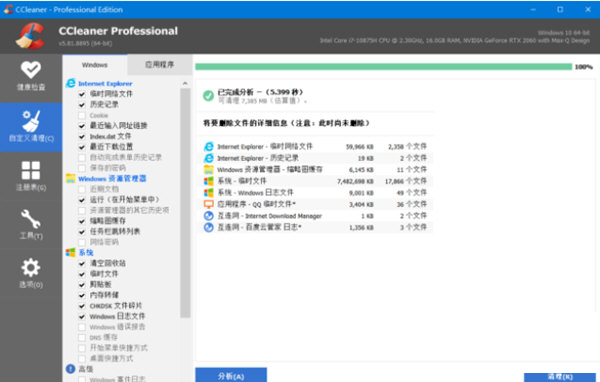
Task: Click the 分析(A) analyze button
Action: click(231, 375)
